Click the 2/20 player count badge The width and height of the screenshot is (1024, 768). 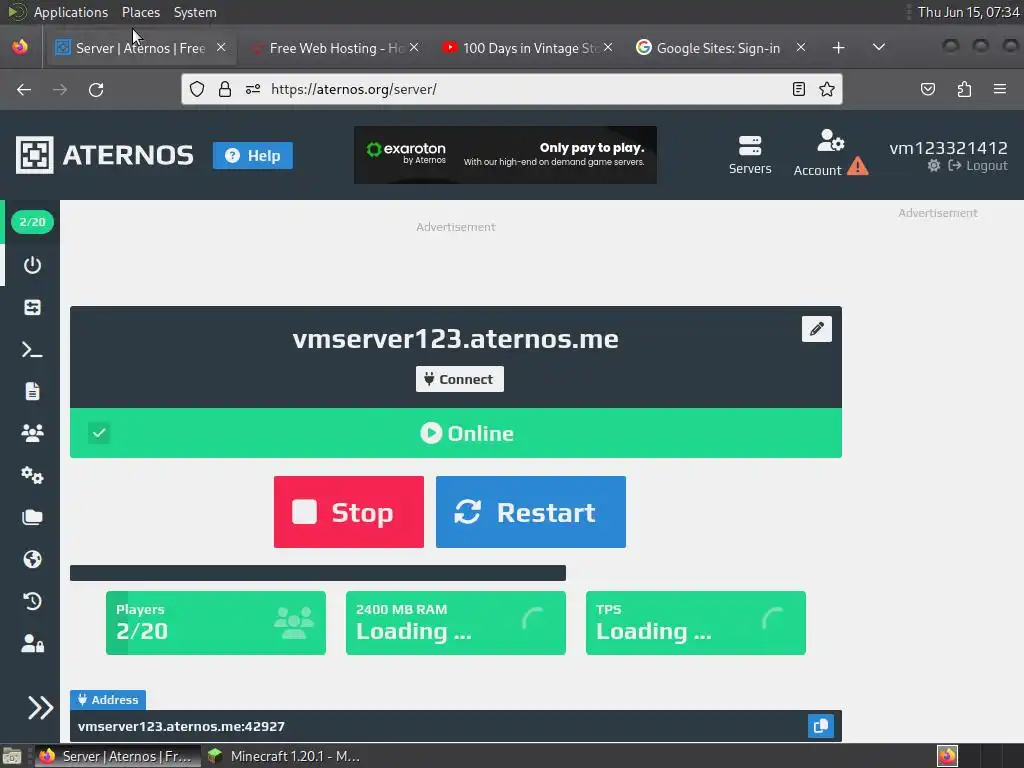32,222
